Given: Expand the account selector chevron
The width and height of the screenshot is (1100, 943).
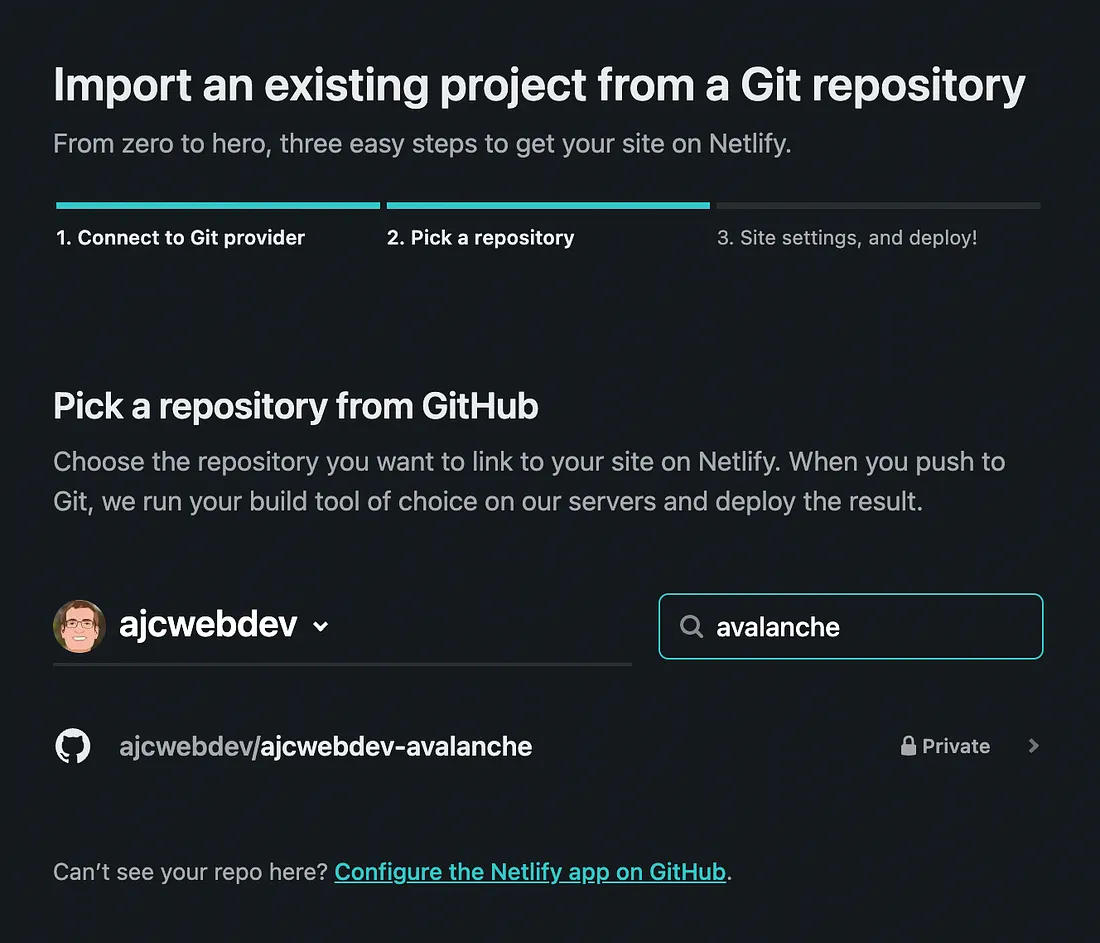Looking at the screenshot, I should (320, 627).
